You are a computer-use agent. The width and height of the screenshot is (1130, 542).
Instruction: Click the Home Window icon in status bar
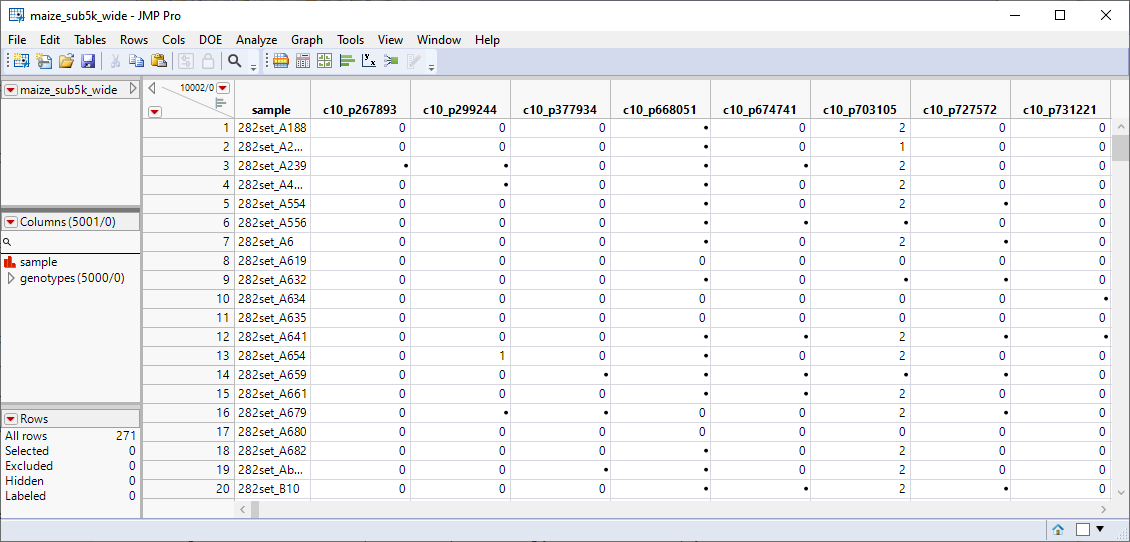pos(1058,529)
